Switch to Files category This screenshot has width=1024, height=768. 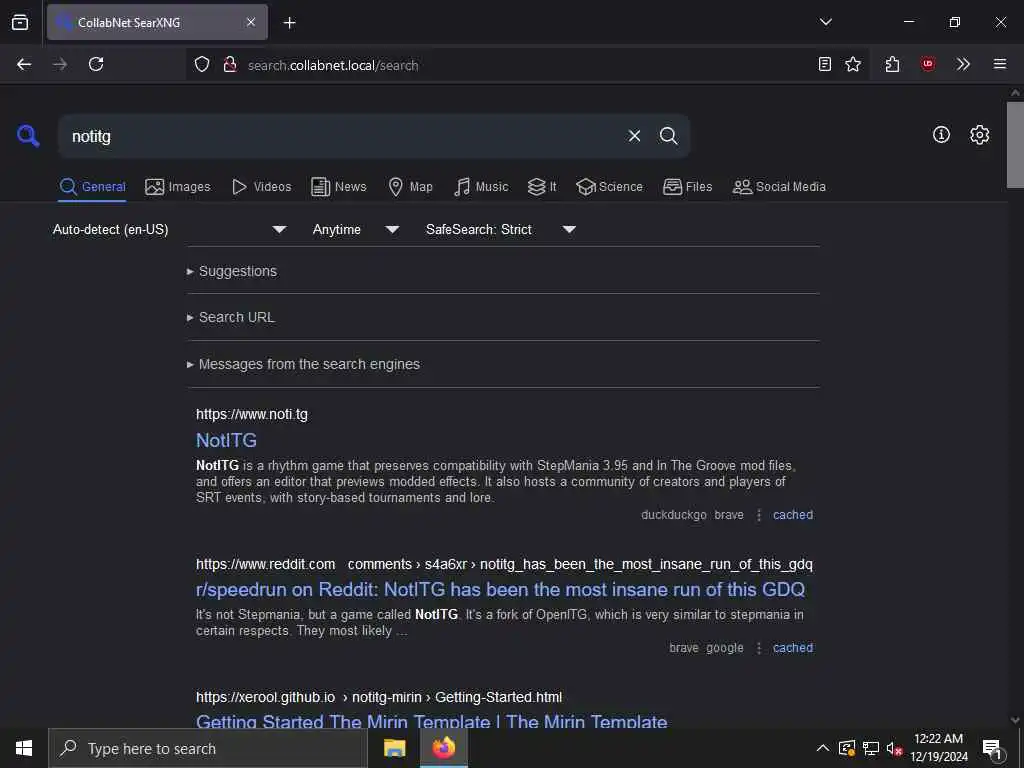687,187
